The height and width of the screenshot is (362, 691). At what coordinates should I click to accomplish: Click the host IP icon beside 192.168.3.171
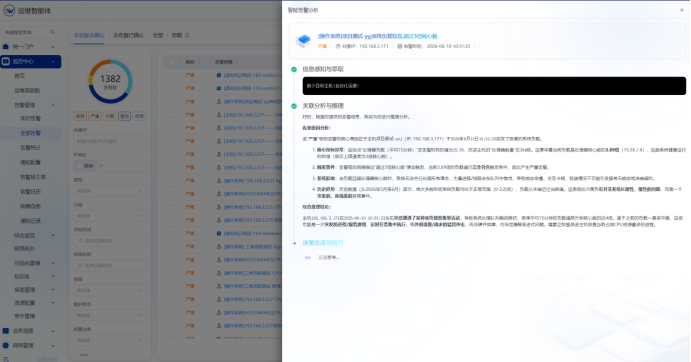338,46
